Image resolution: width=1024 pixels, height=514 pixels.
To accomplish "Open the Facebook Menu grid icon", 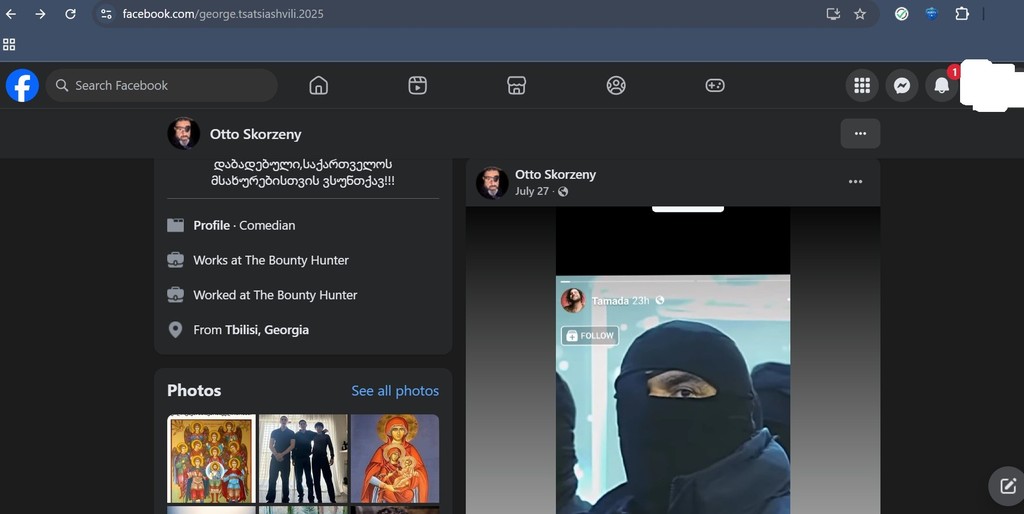I will 862,86.
